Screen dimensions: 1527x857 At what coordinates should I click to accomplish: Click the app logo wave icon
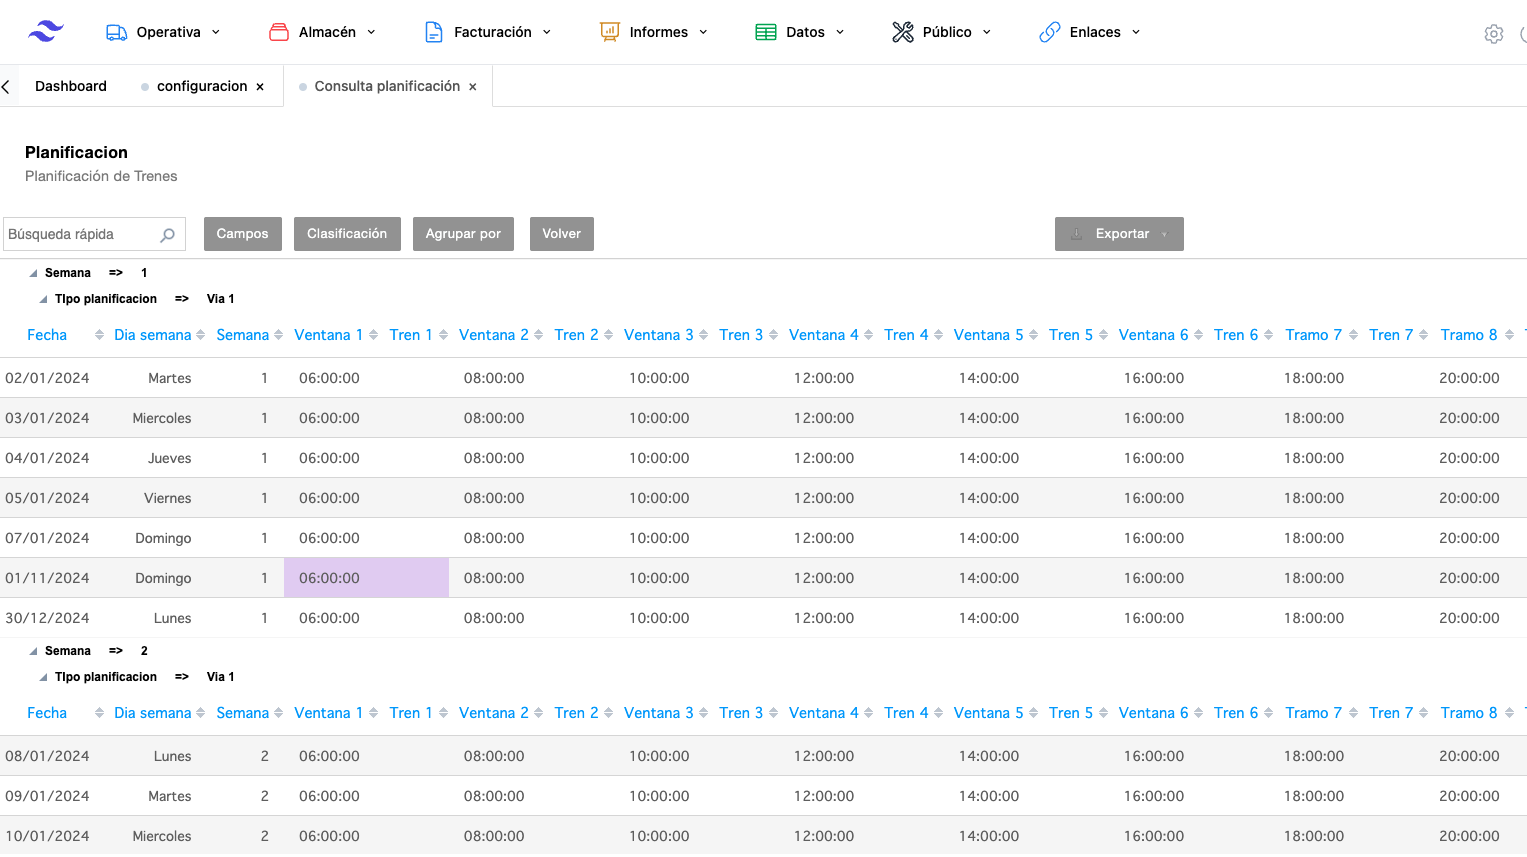click(45, 32)
